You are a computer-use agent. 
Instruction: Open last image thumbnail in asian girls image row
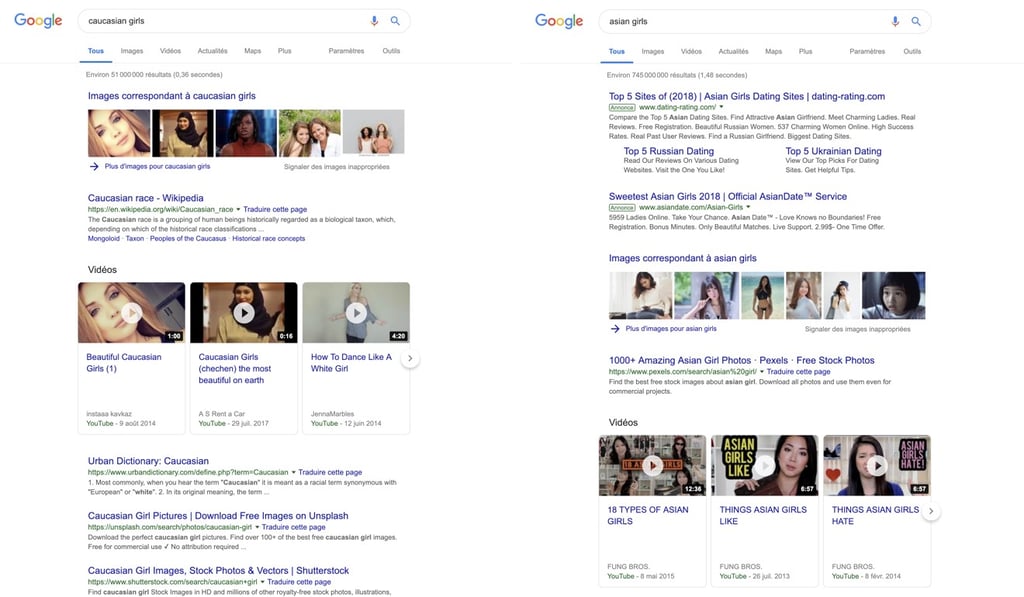click(893, 296)
